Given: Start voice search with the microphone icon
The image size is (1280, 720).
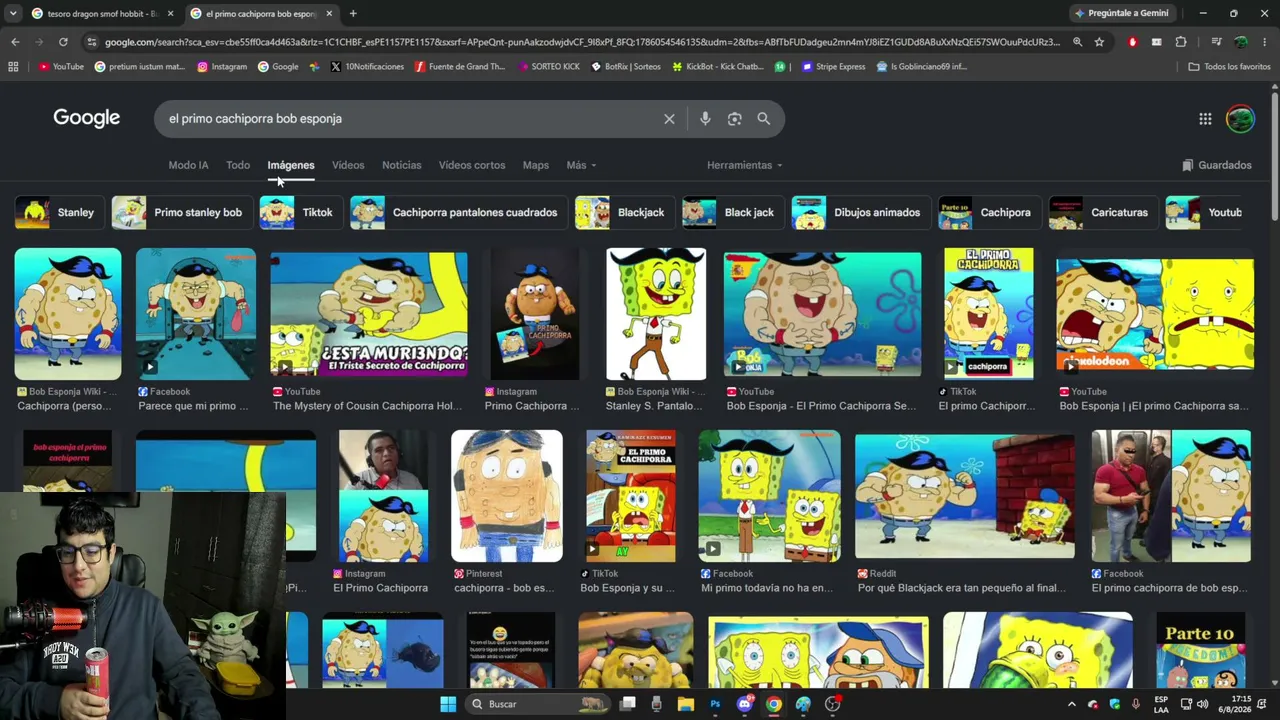Looking at the screenshot, I should (705, 119).
